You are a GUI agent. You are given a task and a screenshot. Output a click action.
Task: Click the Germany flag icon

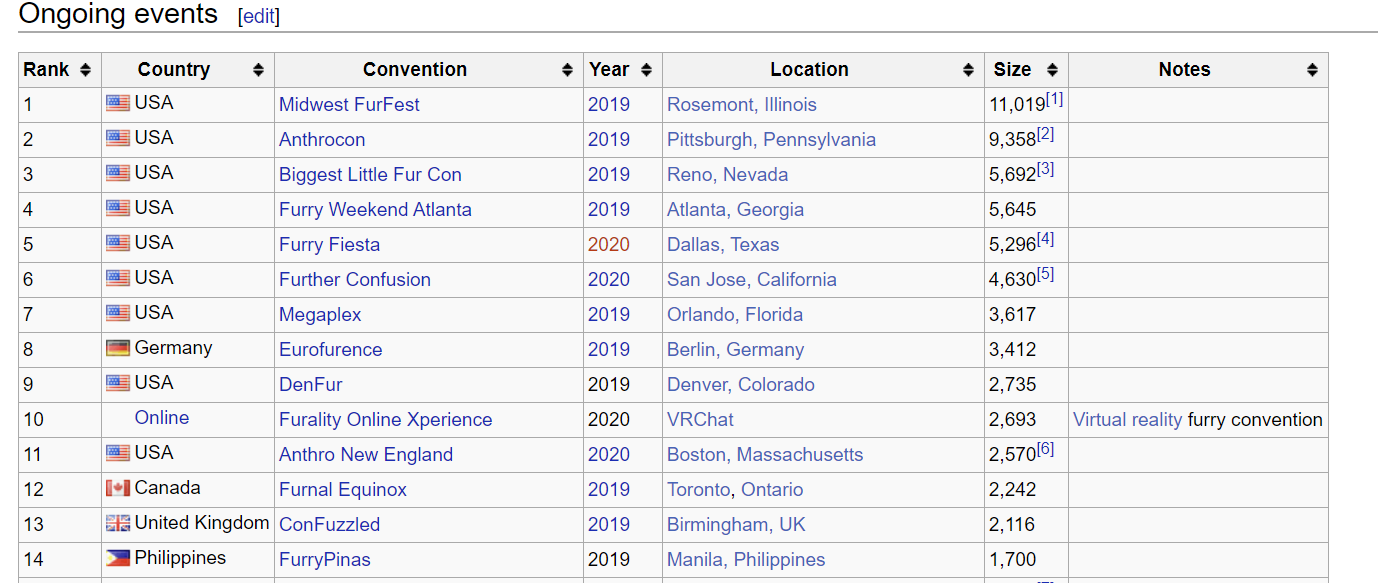[x=118, y=348]
